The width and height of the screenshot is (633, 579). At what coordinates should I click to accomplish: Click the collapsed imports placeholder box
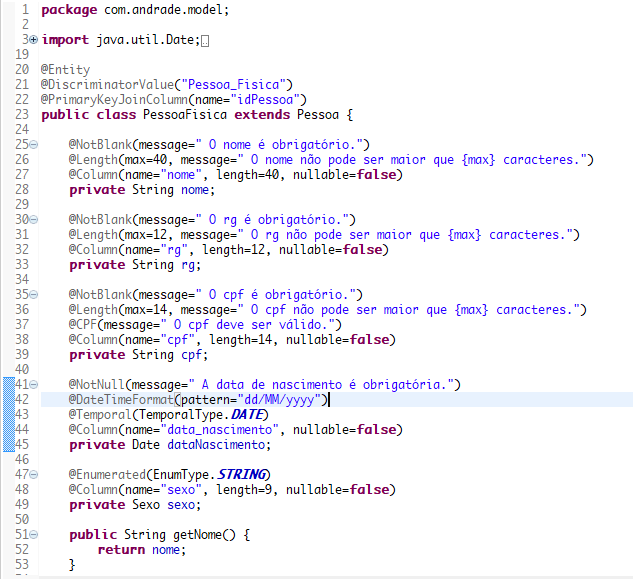tap(205, 41)
